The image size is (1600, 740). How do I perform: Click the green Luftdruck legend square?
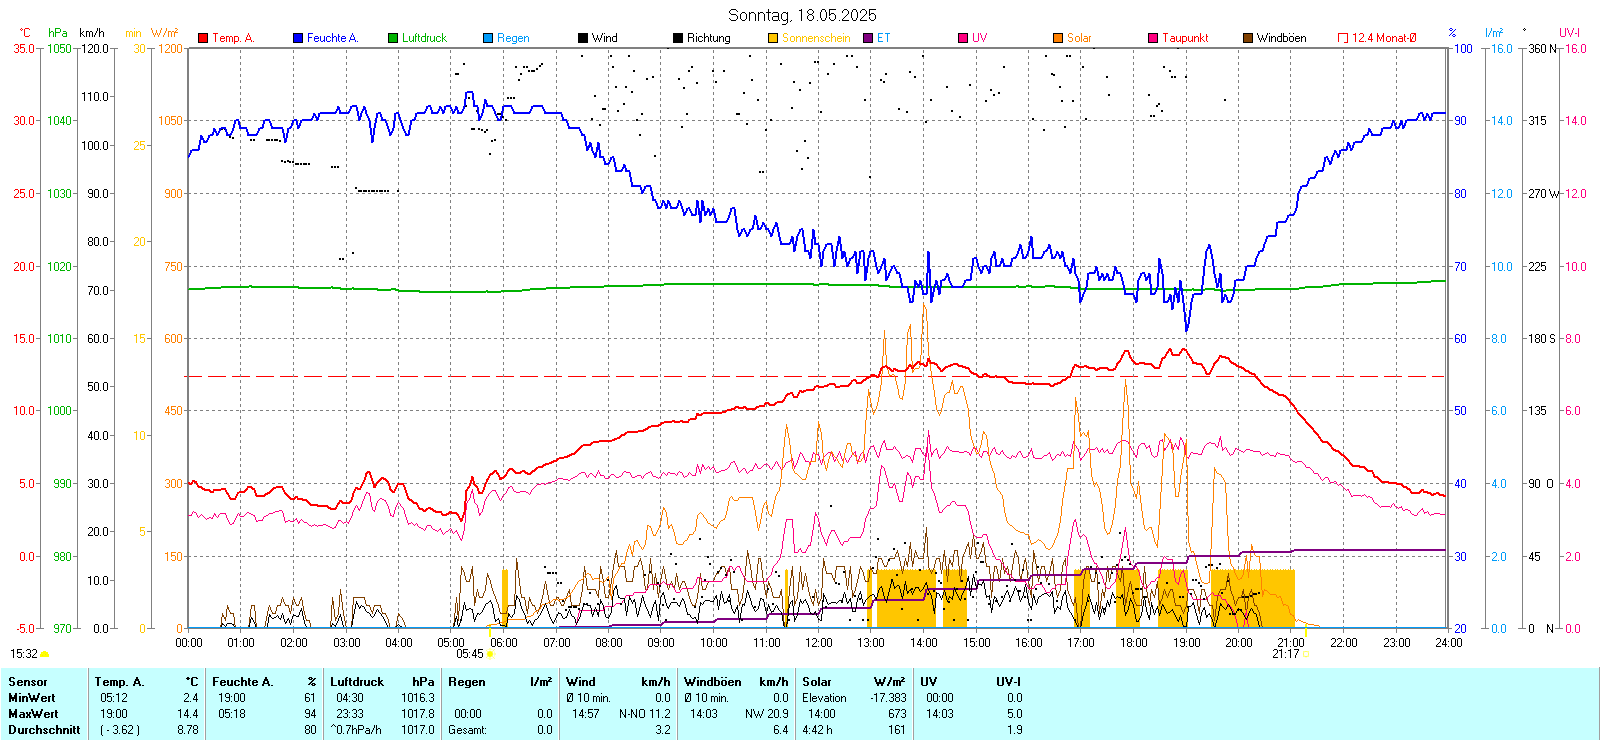pos(393,38)
